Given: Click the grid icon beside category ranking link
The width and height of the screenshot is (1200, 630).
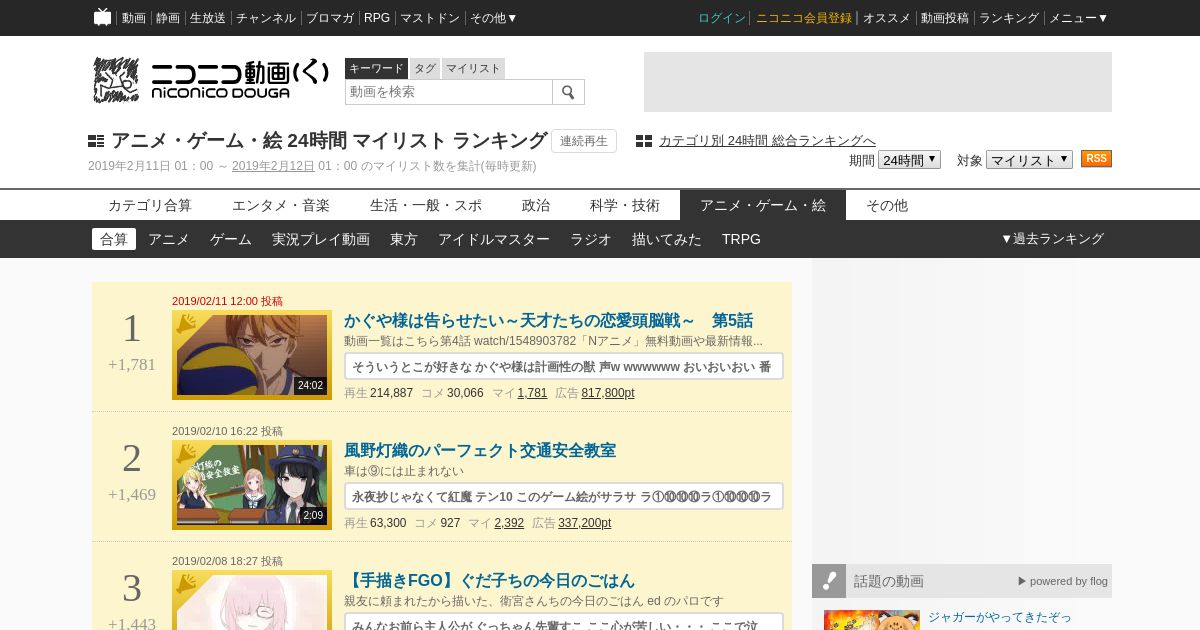Looking at the screenshot, I should tap(644, 141).
